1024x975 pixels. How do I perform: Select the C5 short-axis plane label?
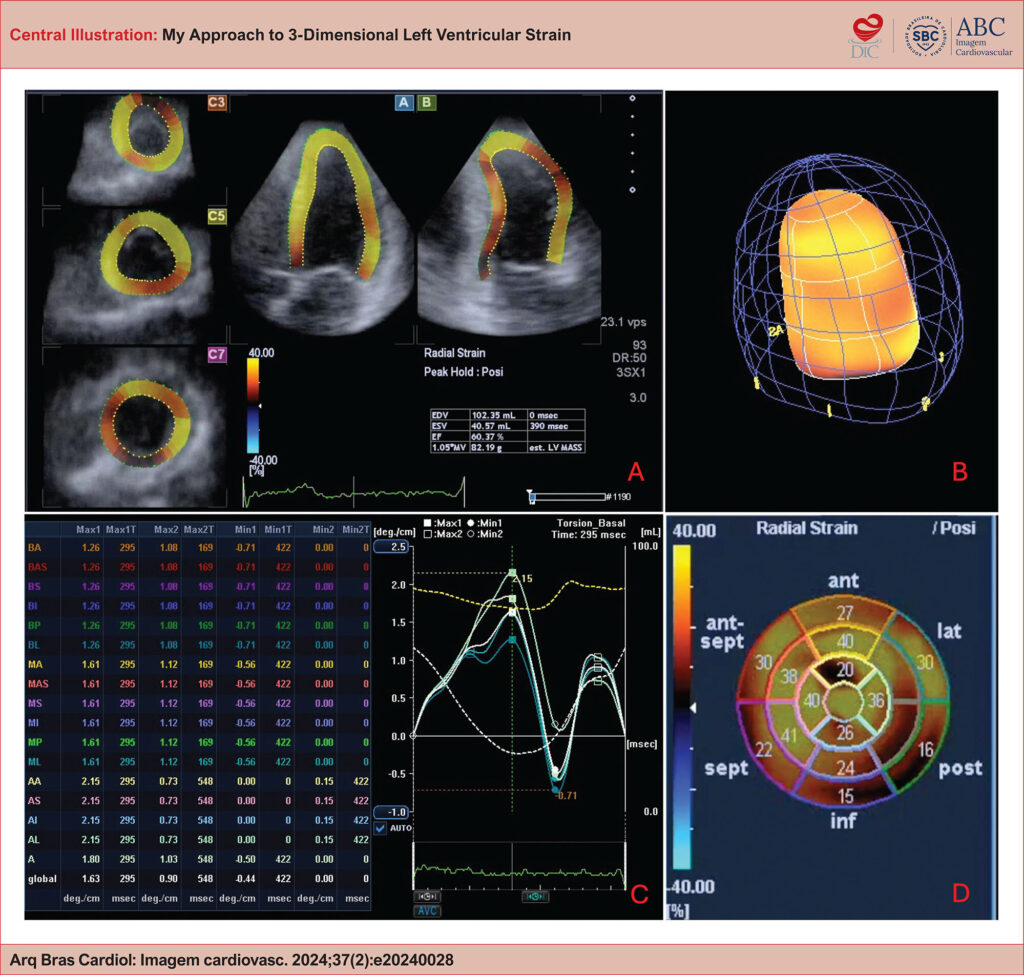[217, 216]
